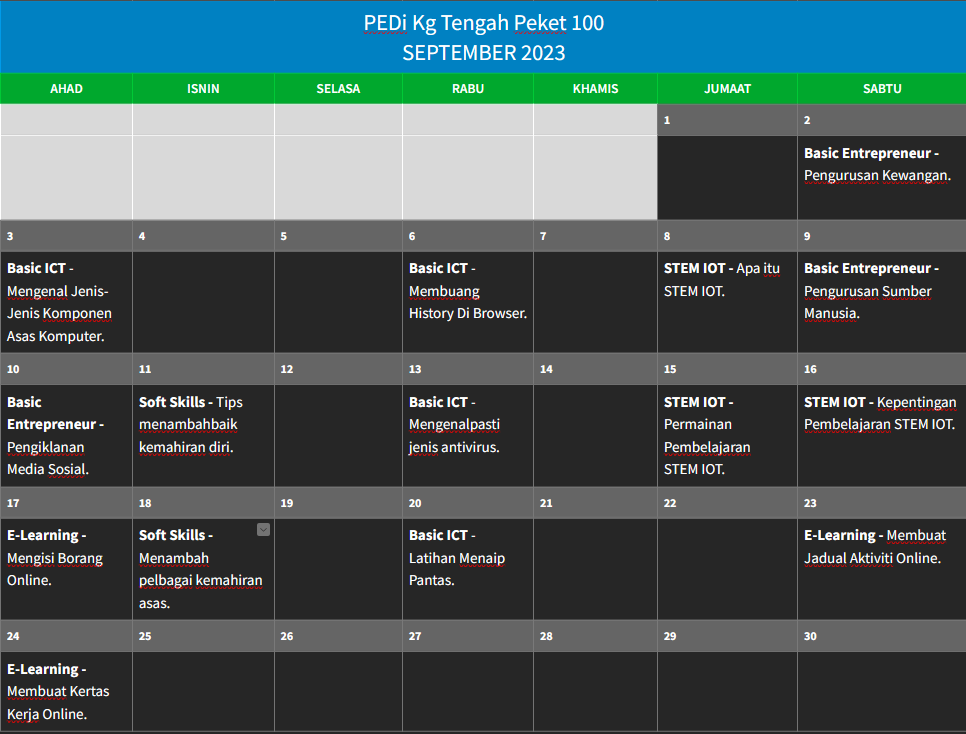Image resolution: width=966 pixels, height=734 pixels.
Task: Select the empty cell under day 25
Action: coord(203,691)
